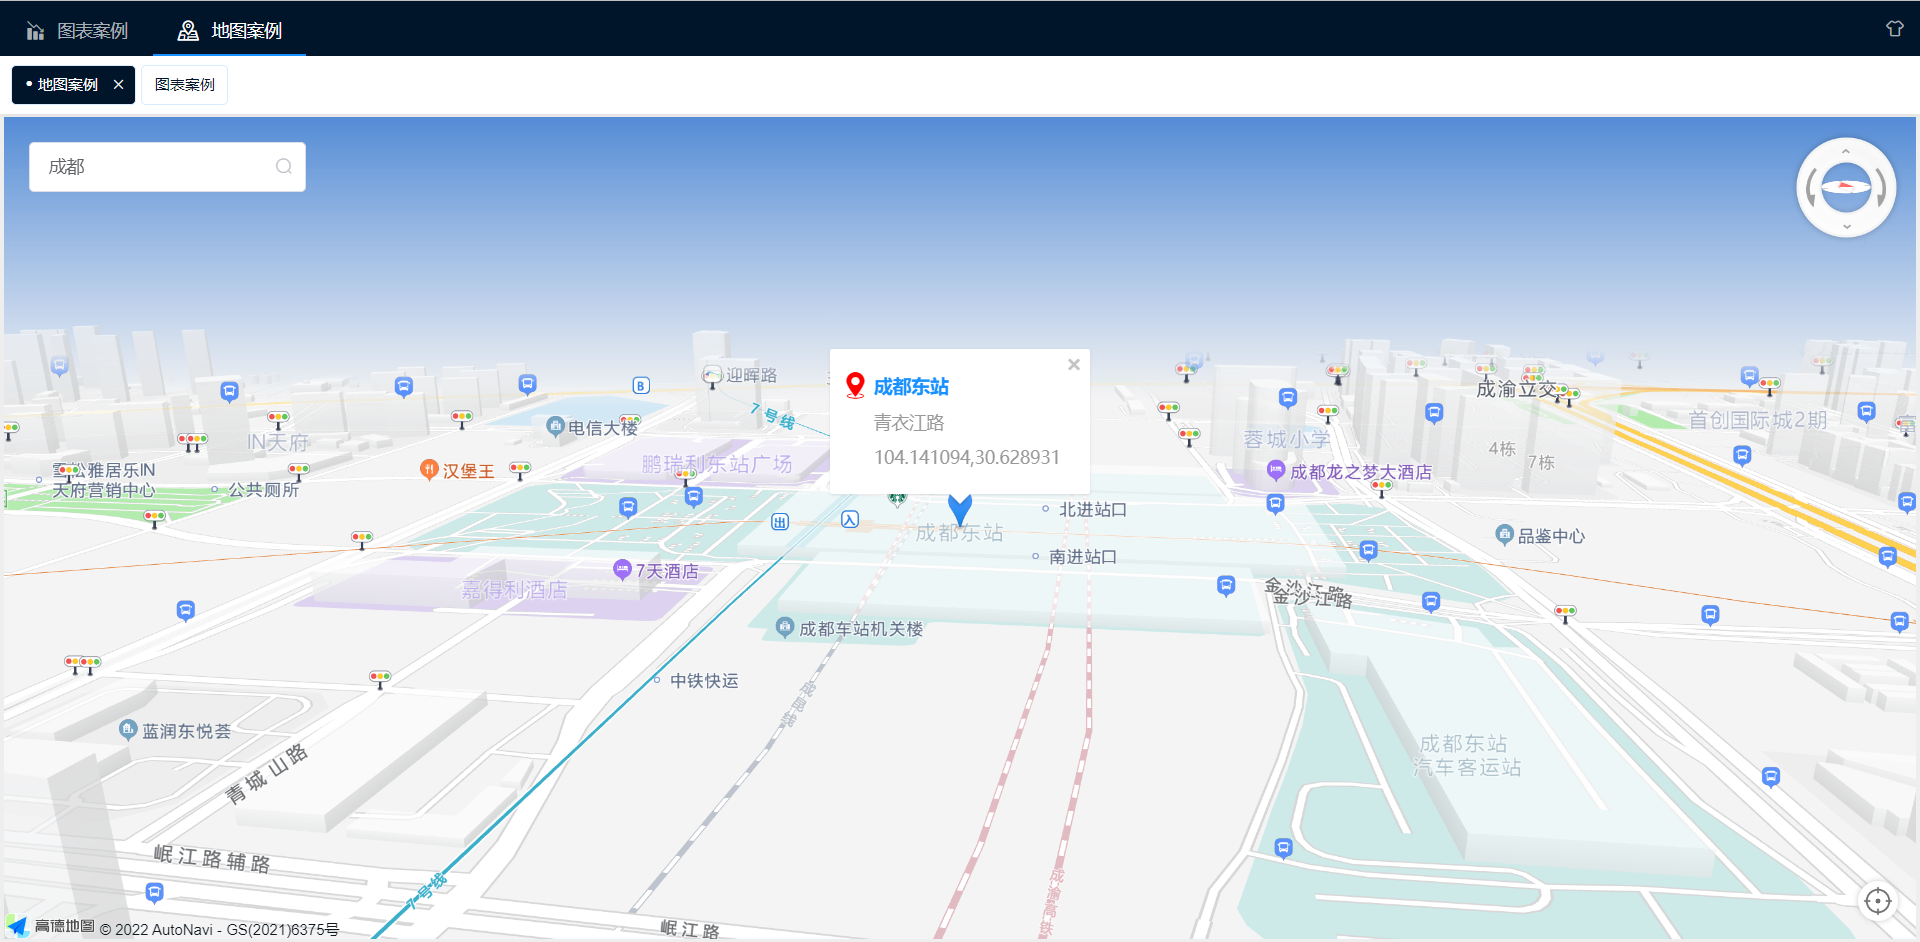
Task: Click the 公共厕所 label
Action: 264,490
